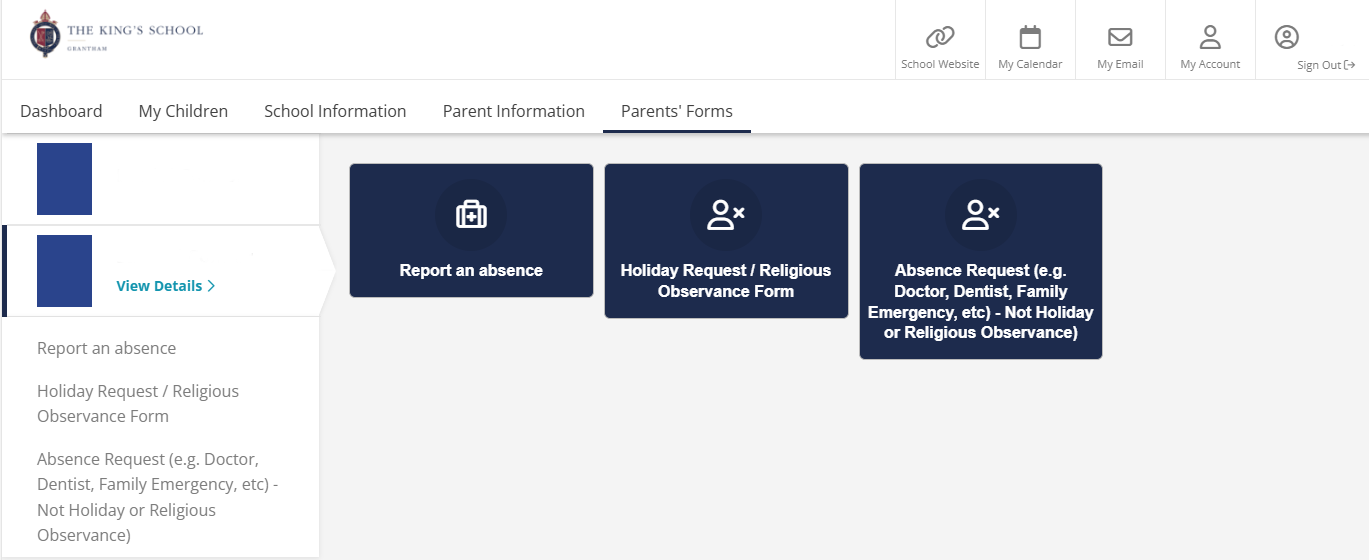Image resolution: width=1369 pixels, height=560 pixels.
Task: Open the My Children tab
Action: coord(183,111)
